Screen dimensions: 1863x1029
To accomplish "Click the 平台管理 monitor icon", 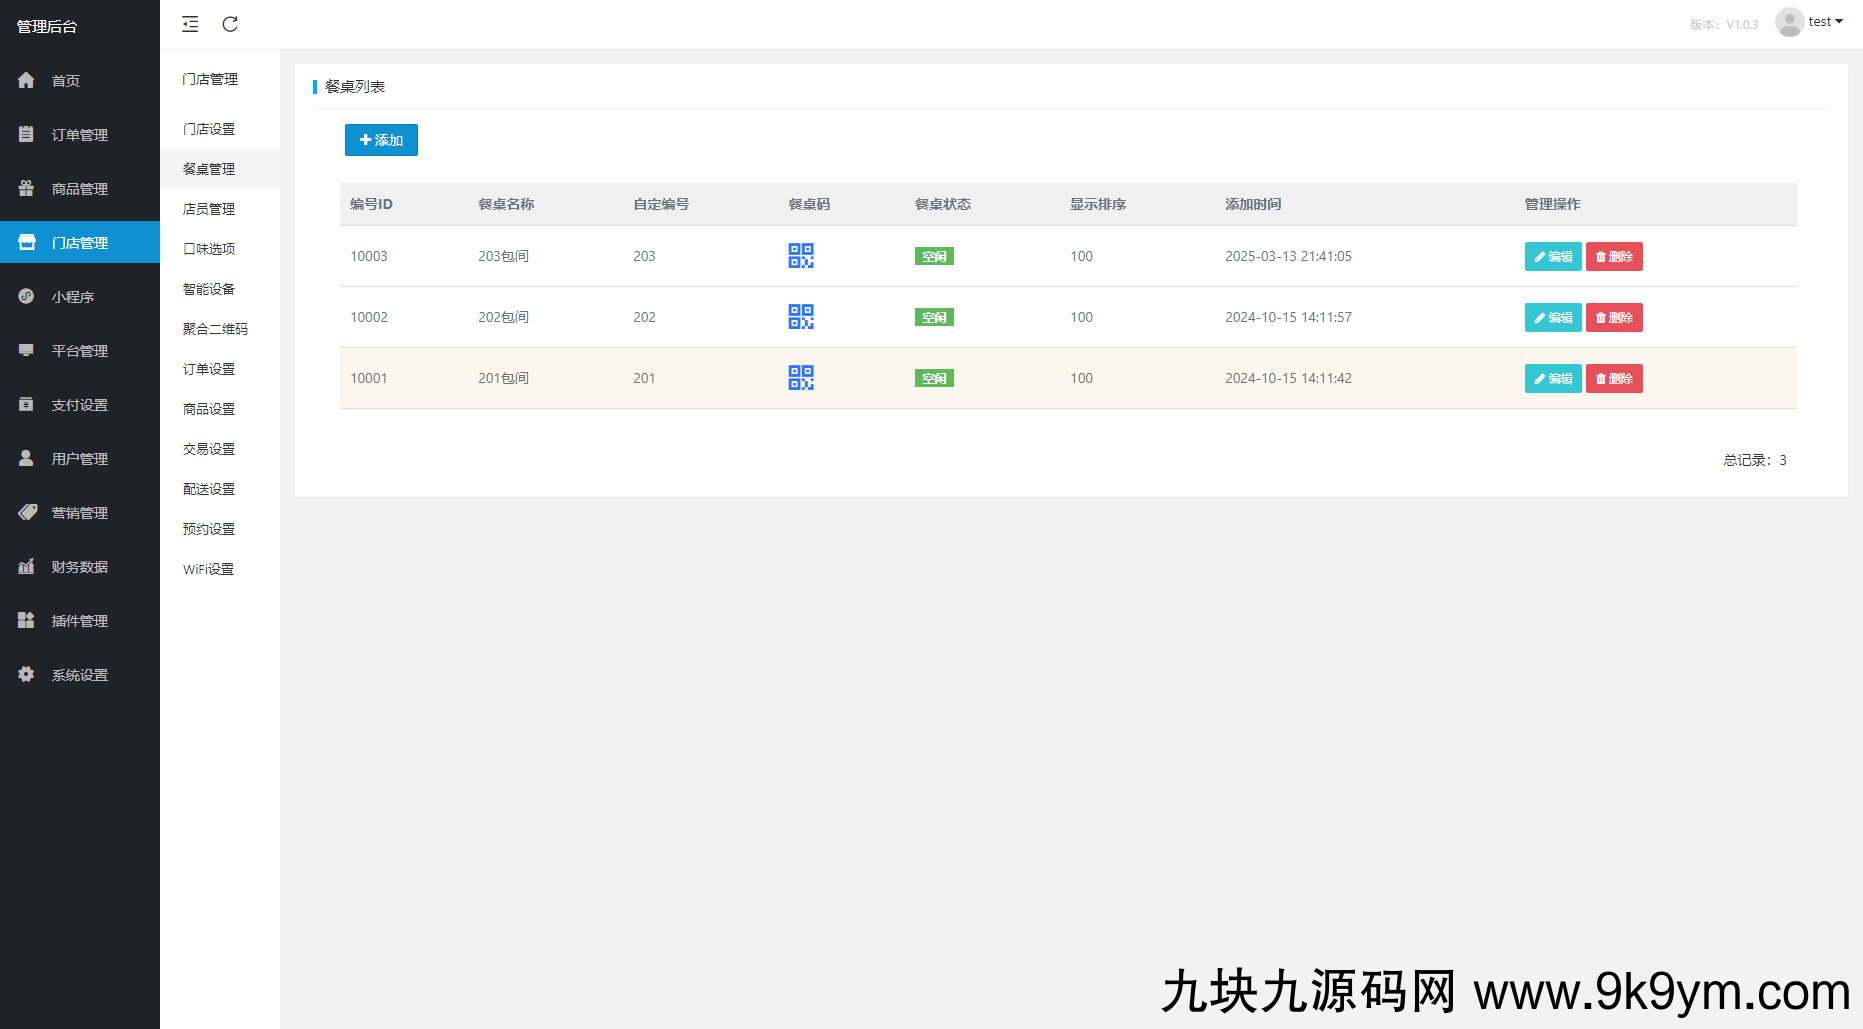I will (26, 350).
